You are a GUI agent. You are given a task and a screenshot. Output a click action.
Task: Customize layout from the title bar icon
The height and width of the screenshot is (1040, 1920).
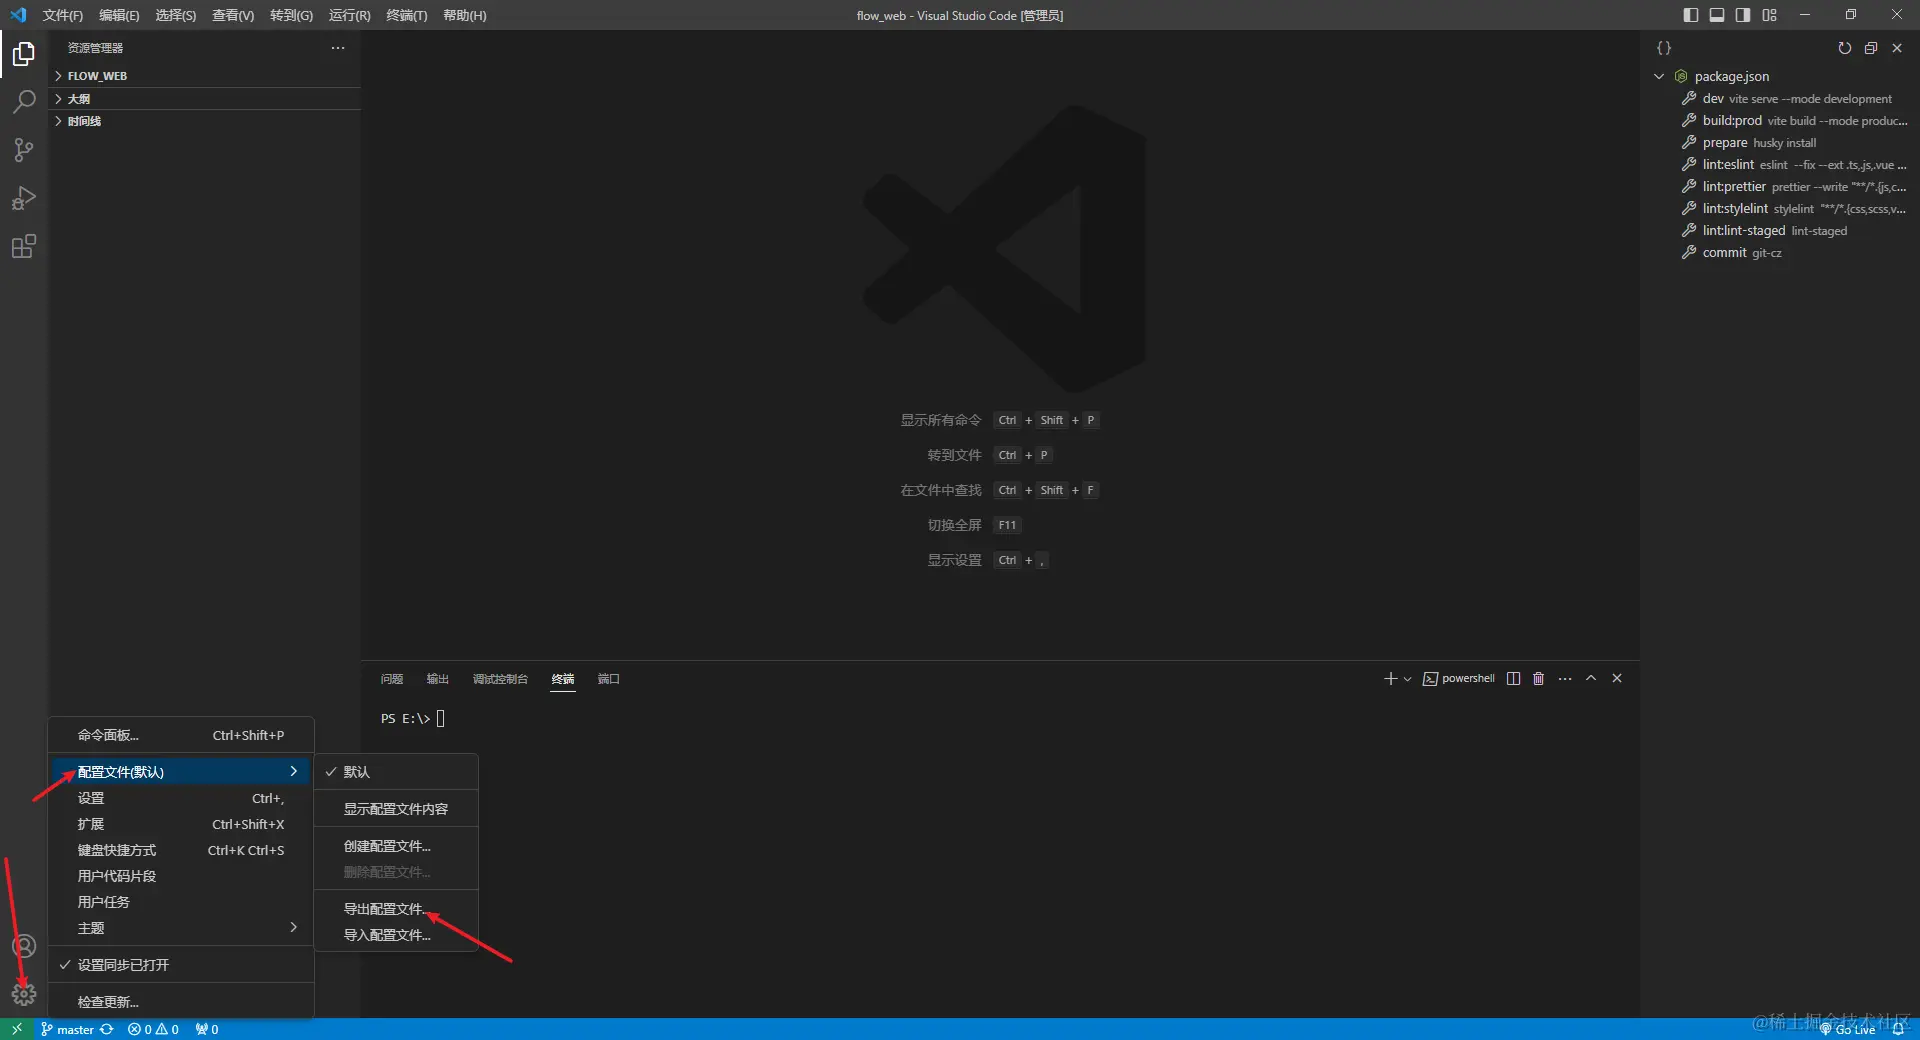click(x=1770, y=15)
